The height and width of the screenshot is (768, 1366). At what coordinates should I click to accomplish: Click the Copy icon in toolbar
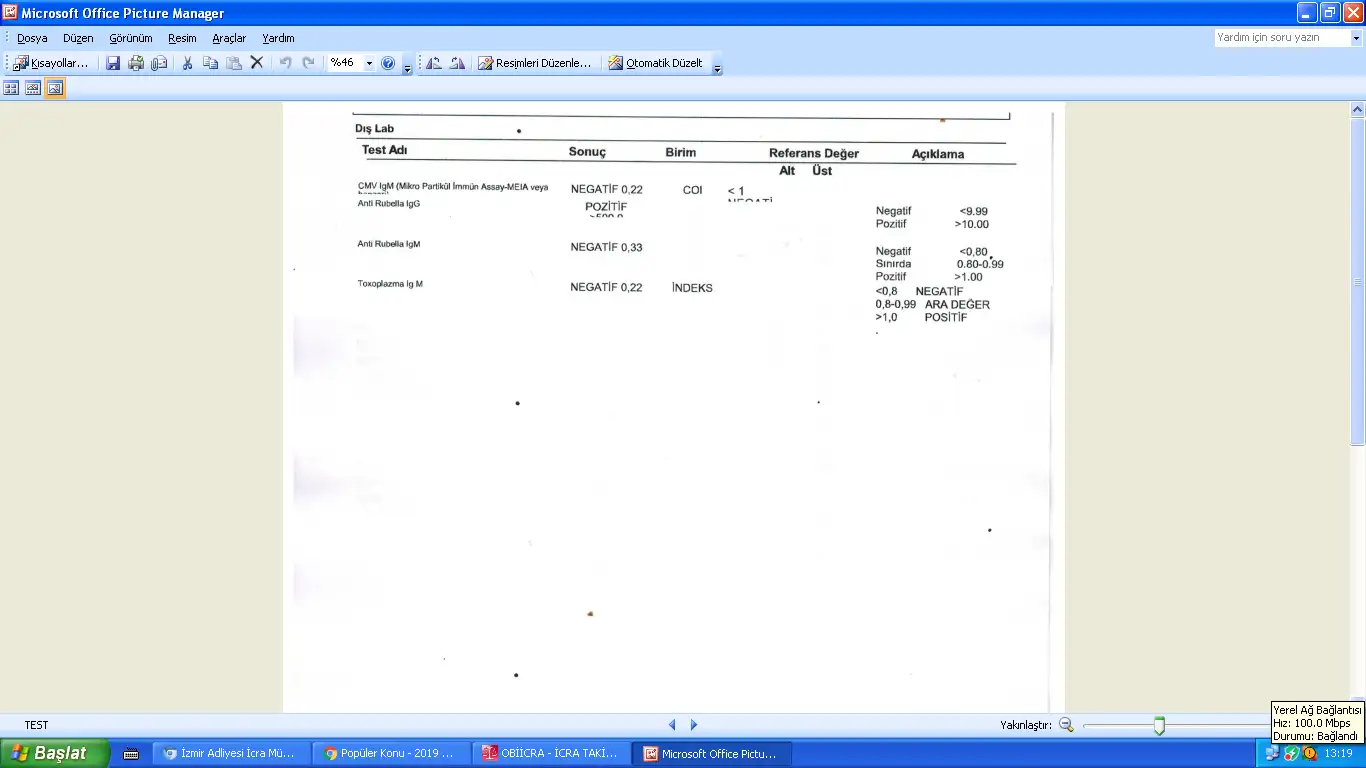(210, 63)
